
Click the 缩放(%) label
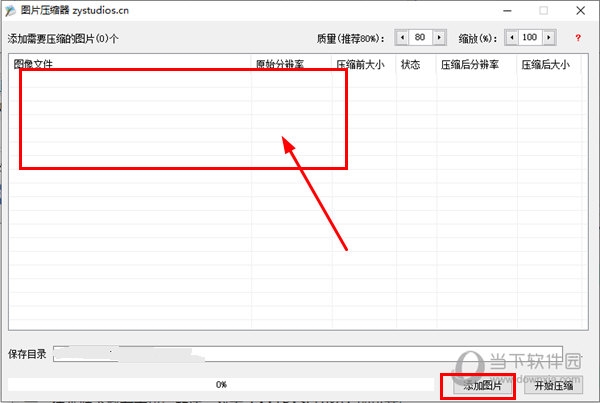pos(478,39)
